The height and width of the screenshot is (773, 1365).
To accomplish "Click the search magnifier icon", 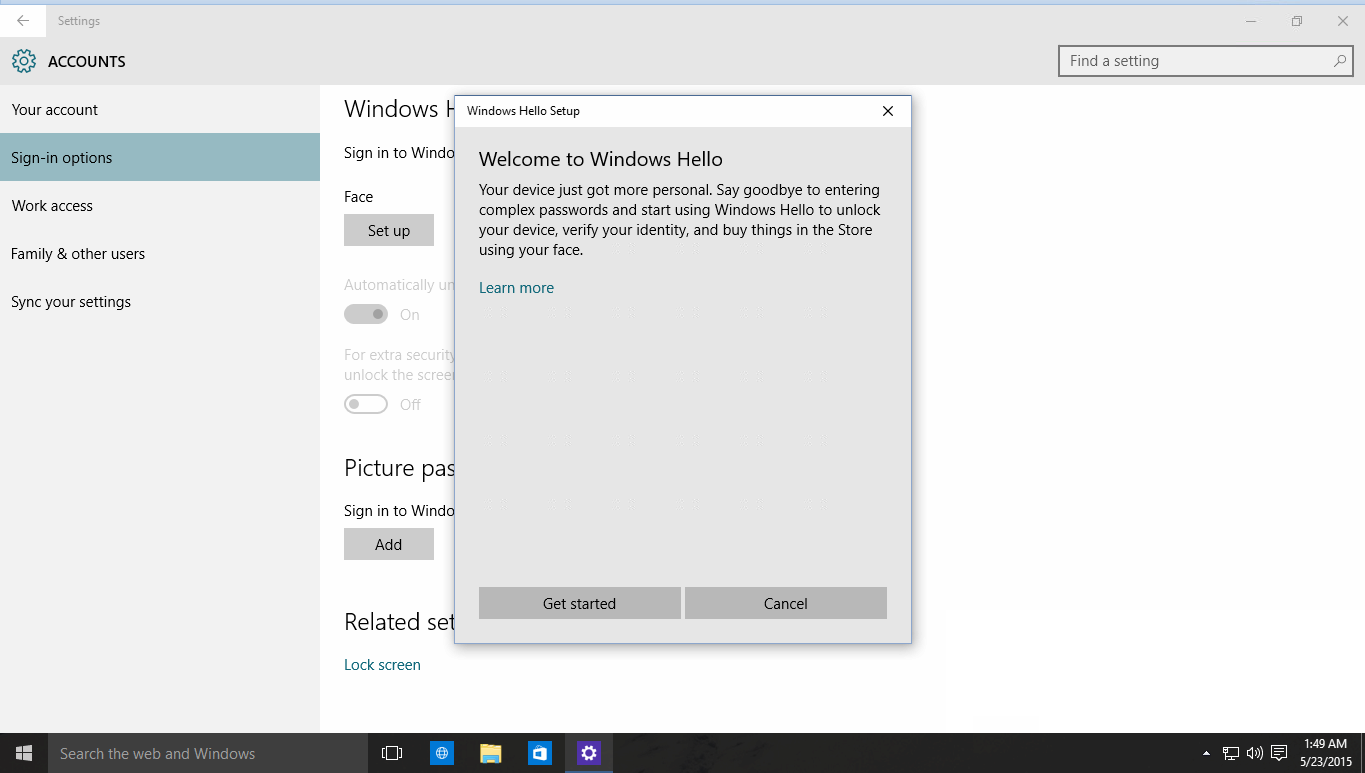I will coord(1340,61).
